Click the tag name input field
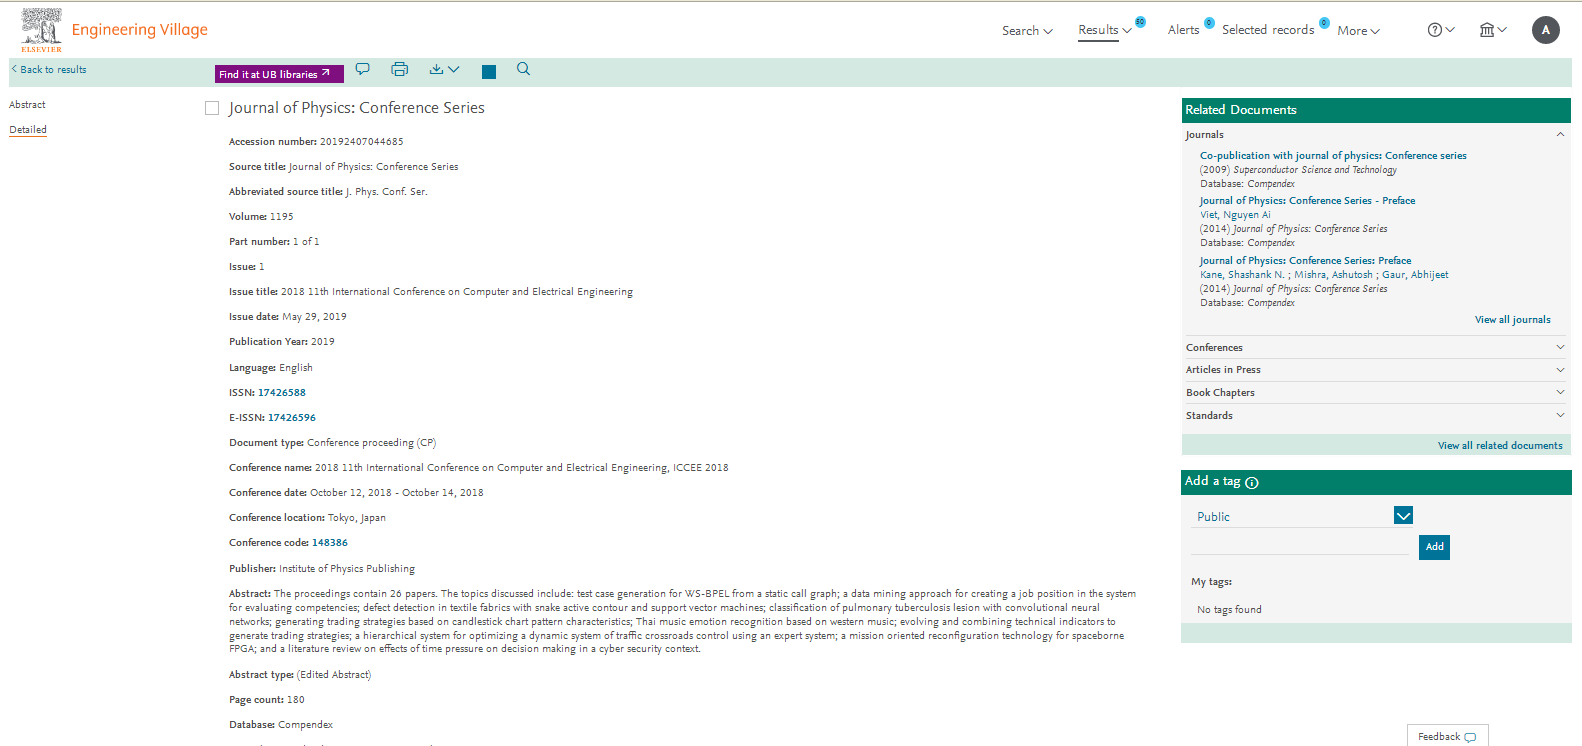Viewport: 1582px width, 746px height. click(x=1299, y=546)
